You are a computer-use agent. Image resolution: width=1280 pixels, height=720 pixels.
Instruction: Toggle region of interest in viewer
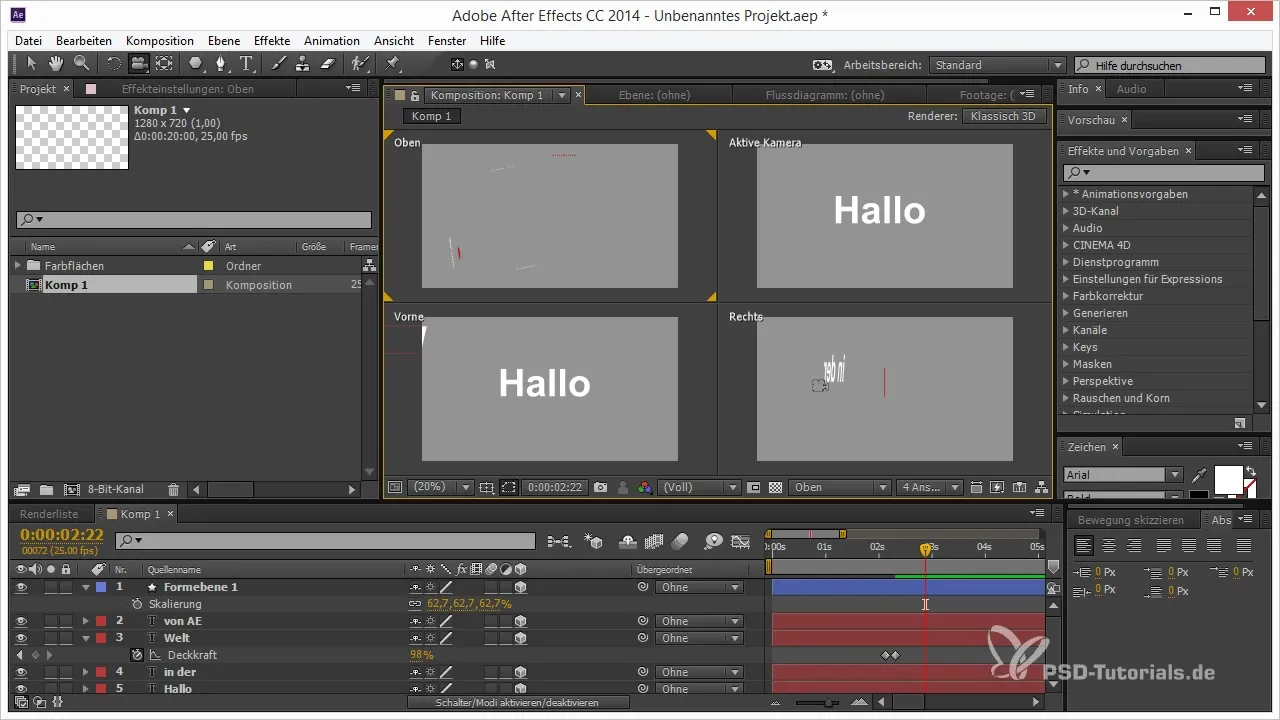coord(508,487)
